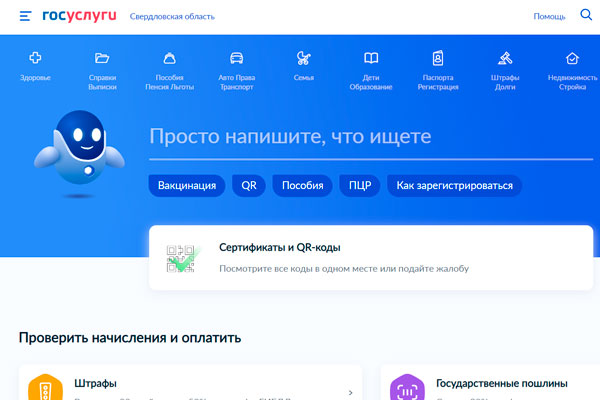Screen dimensions: 600x400
Task: Click the Госуслуги logo
Action: 79,16
